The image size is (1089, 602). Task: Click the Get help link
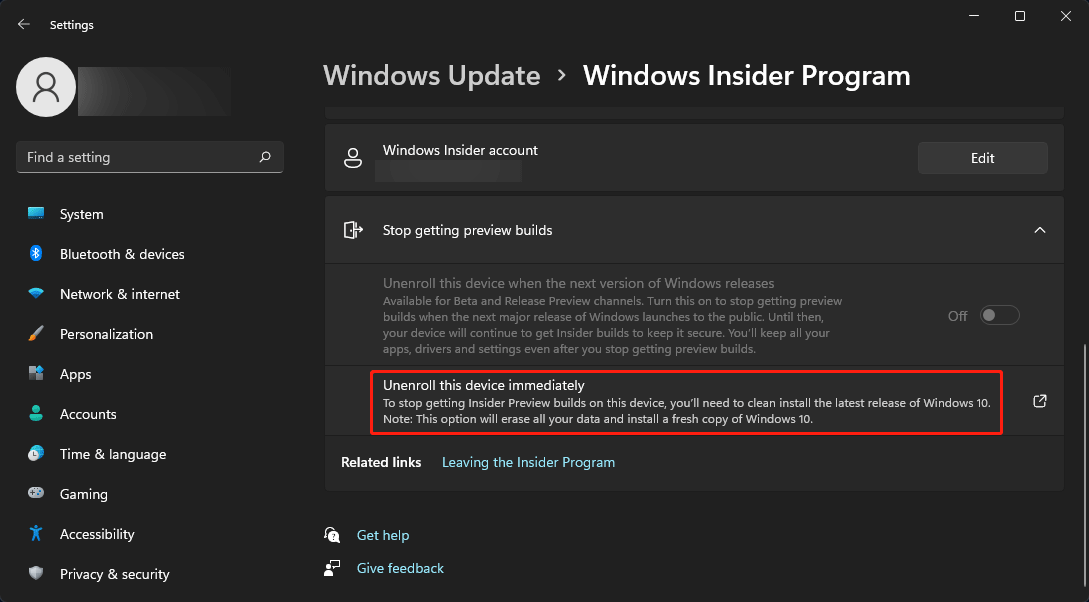(x=383, y=535)
